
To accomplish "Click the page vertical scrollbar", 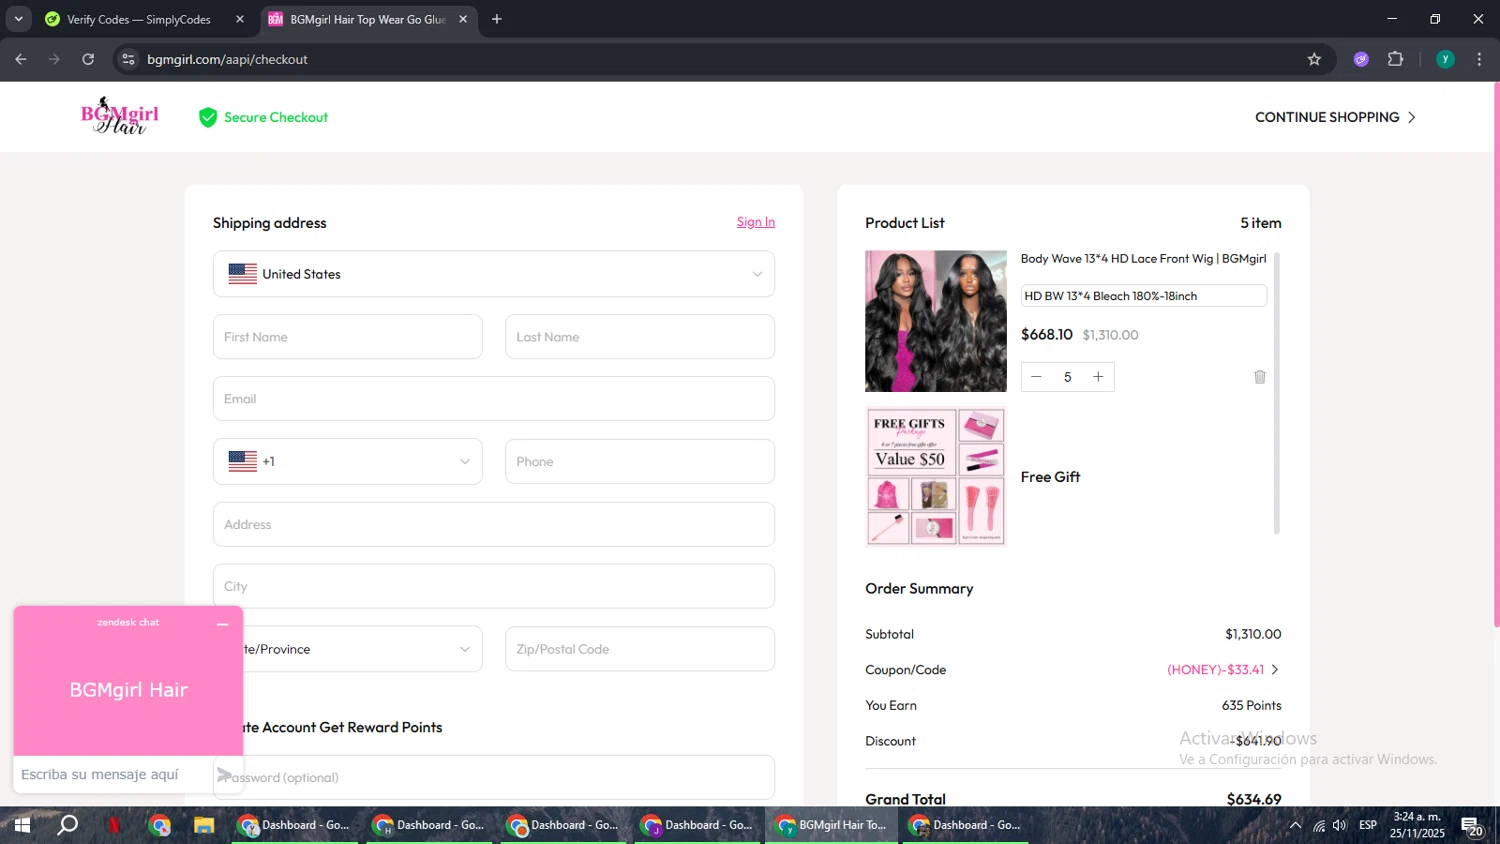I will tap(1496, 355).
